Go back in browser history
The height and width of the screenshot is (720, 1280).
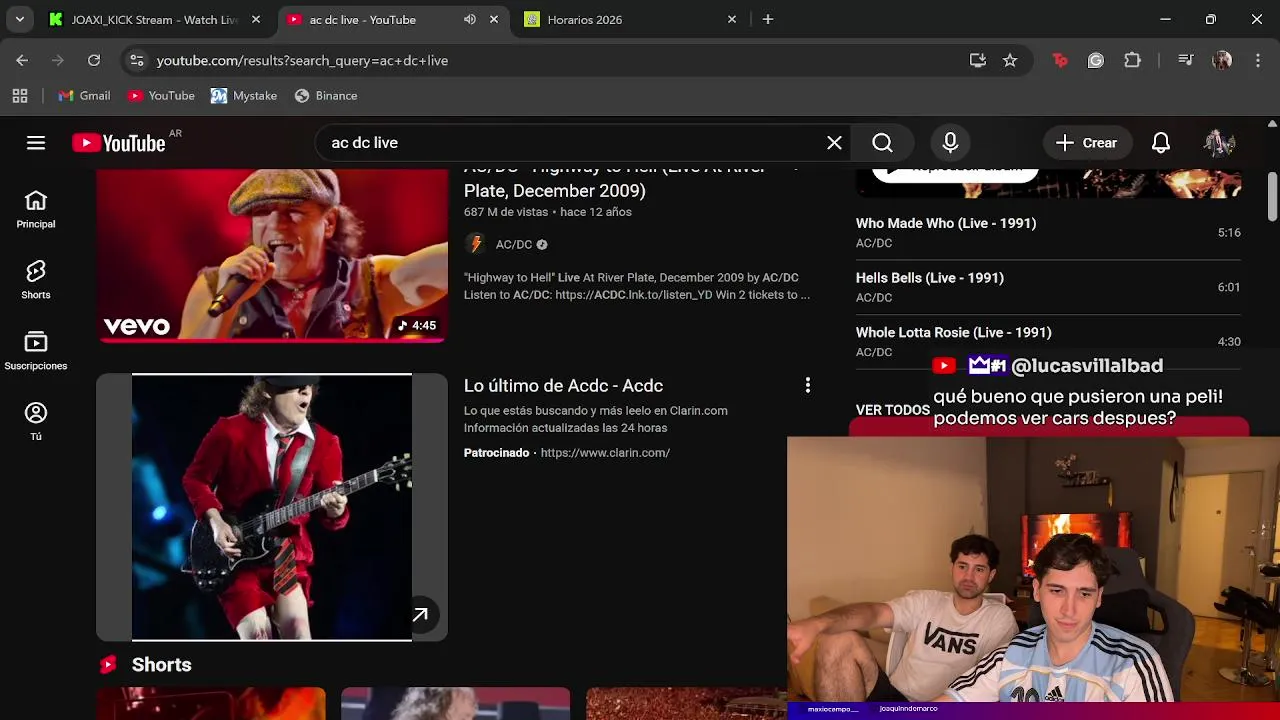tap(22, 60)
